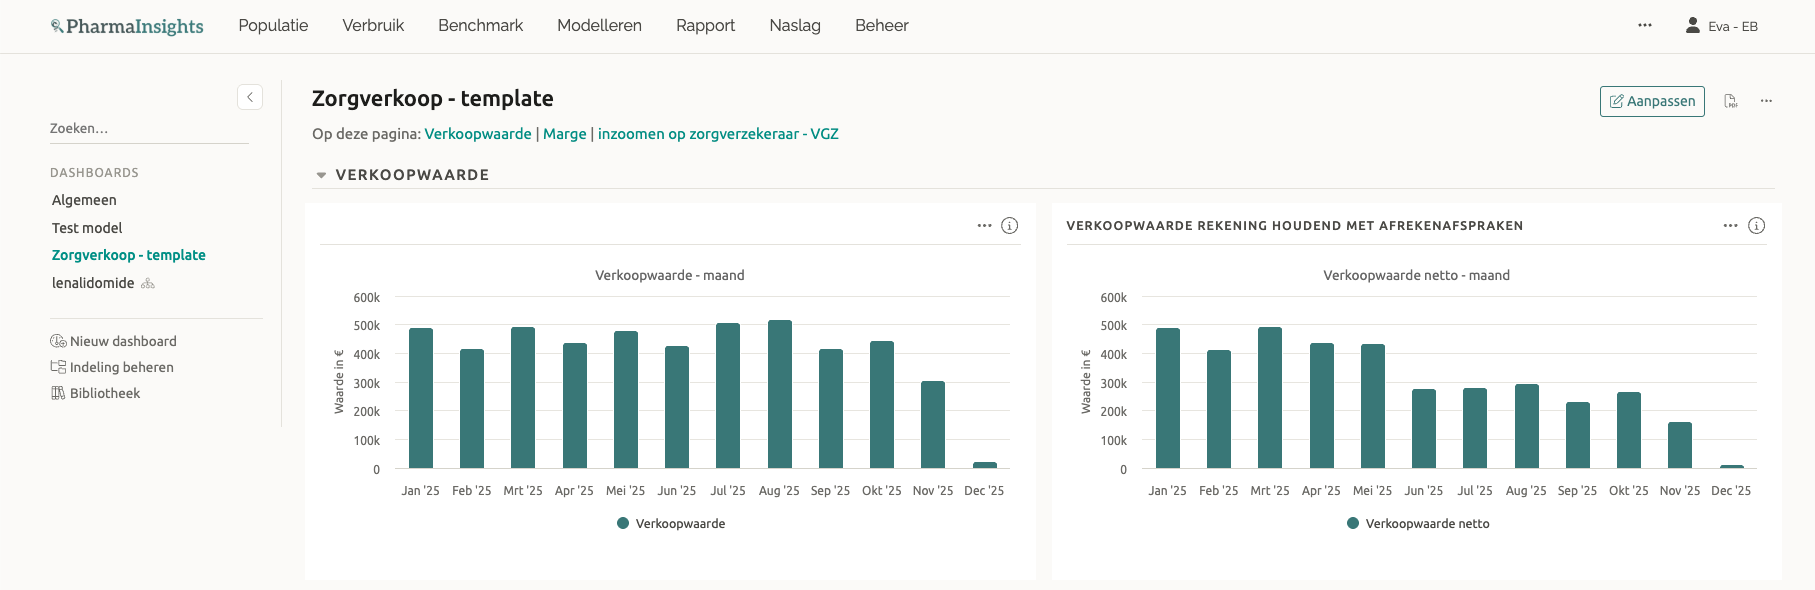
Task: Open the Naslag menu
Action: pyautogui.click(x=795, y=26)
